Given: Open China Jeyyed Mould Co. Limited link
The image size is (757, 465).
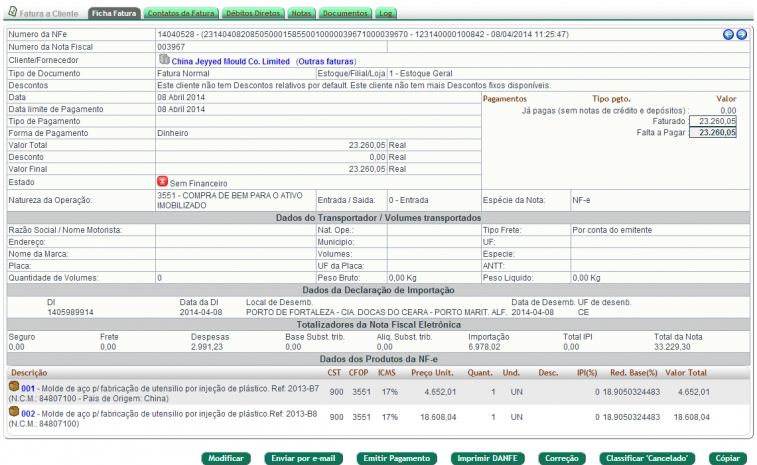Looking at the screenshot, I should pyautogui.click(x=231, y=61).
